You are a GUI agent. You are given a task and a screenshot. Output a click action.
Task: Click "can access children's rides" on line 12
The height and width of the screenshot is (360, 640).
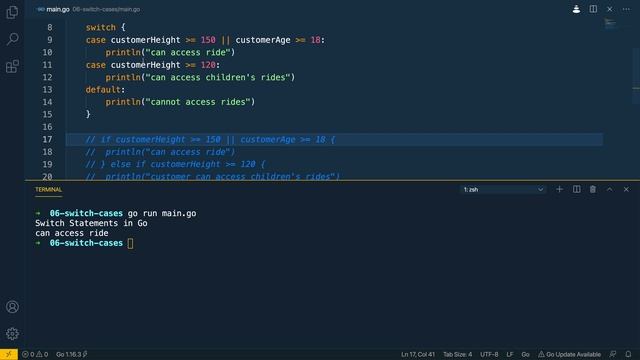coord(218,77)
